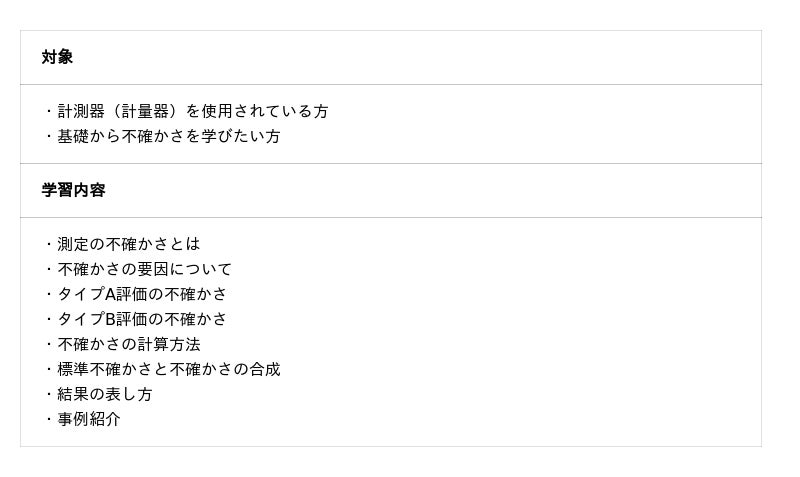Click the 対象 section heading
The height and width of the screenshot is (477, 800).
coord(57,57)
